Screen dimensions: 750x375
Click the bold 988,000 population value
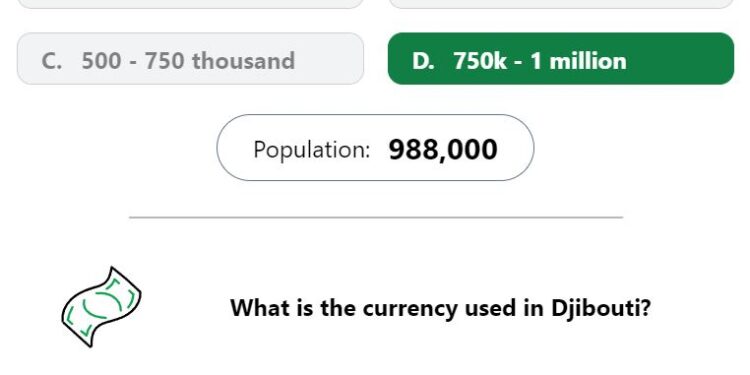tap(443, 149)
